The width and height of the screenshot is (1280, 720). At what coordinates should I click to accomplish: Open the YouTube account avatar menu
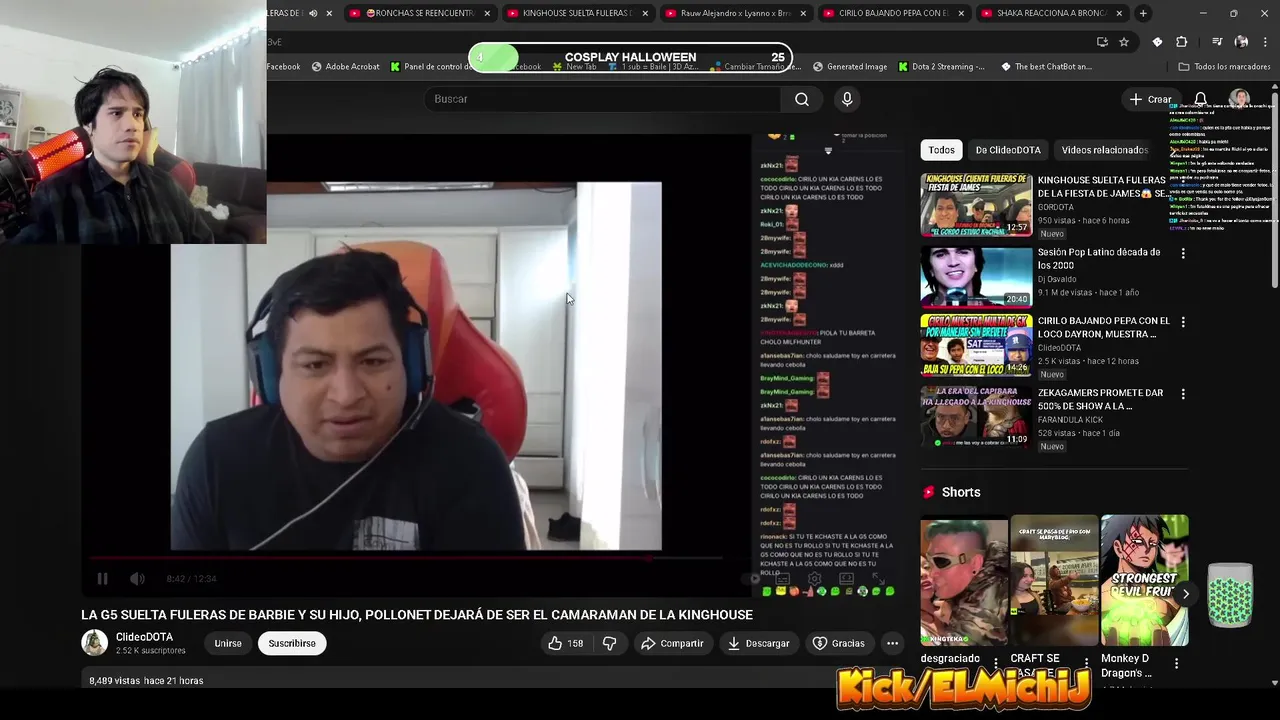coord(1239,99)
